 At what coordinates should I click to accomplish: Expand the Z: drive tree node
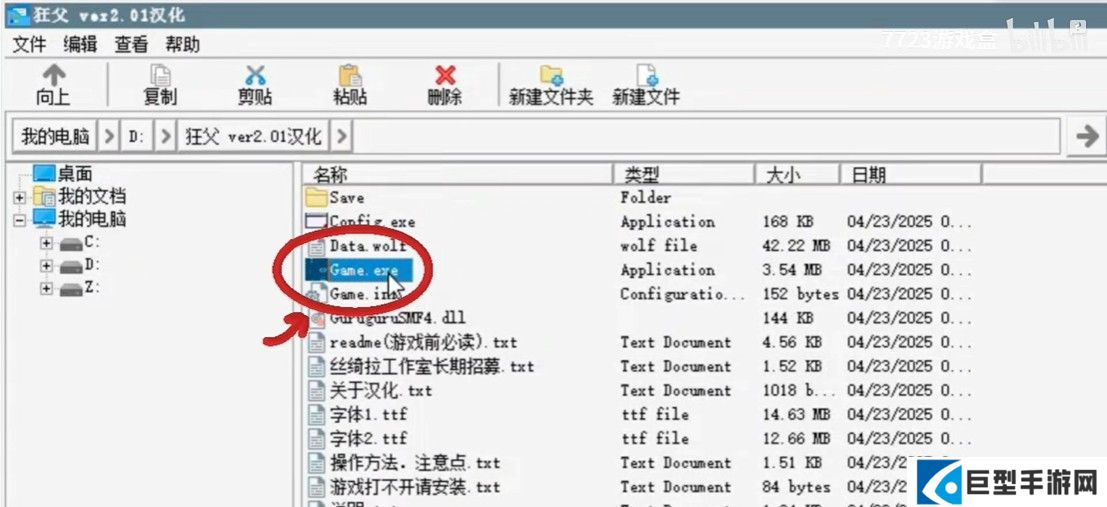pyautogui.click(x=46, y=288)
